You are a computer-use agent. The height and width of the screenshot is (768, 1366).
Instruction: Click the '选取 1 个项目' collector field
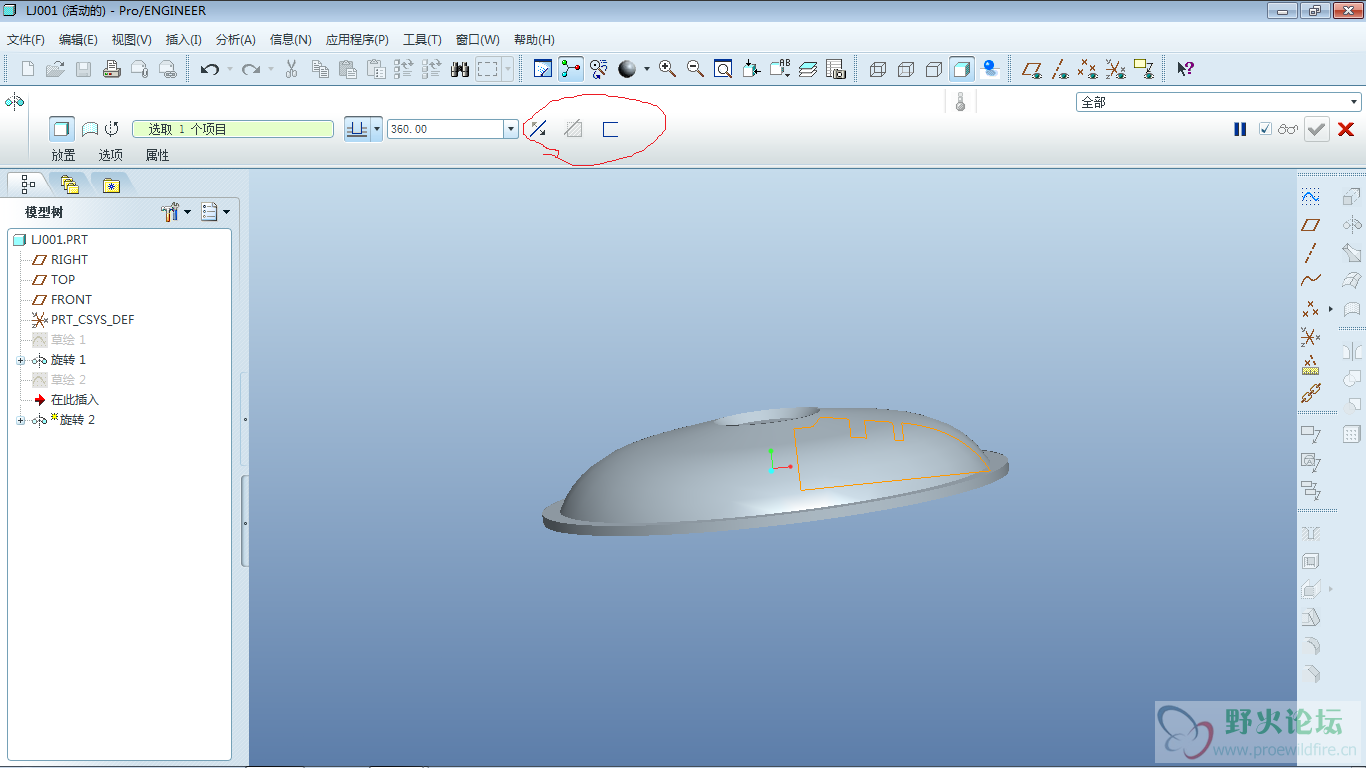(x=233, y=129)
